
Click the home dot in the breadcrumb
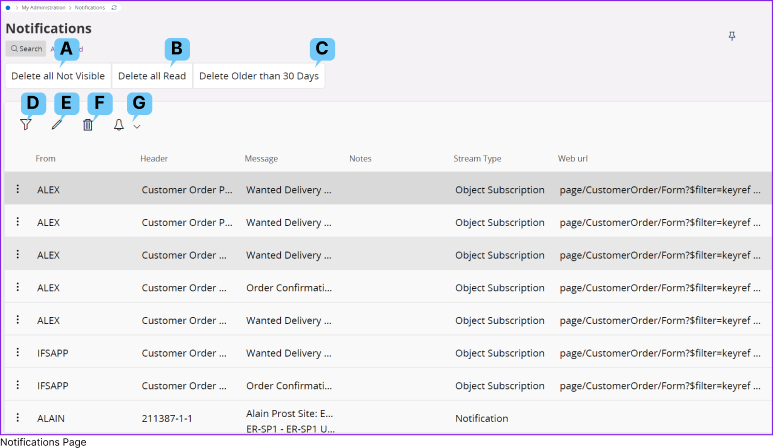[8, 7]
